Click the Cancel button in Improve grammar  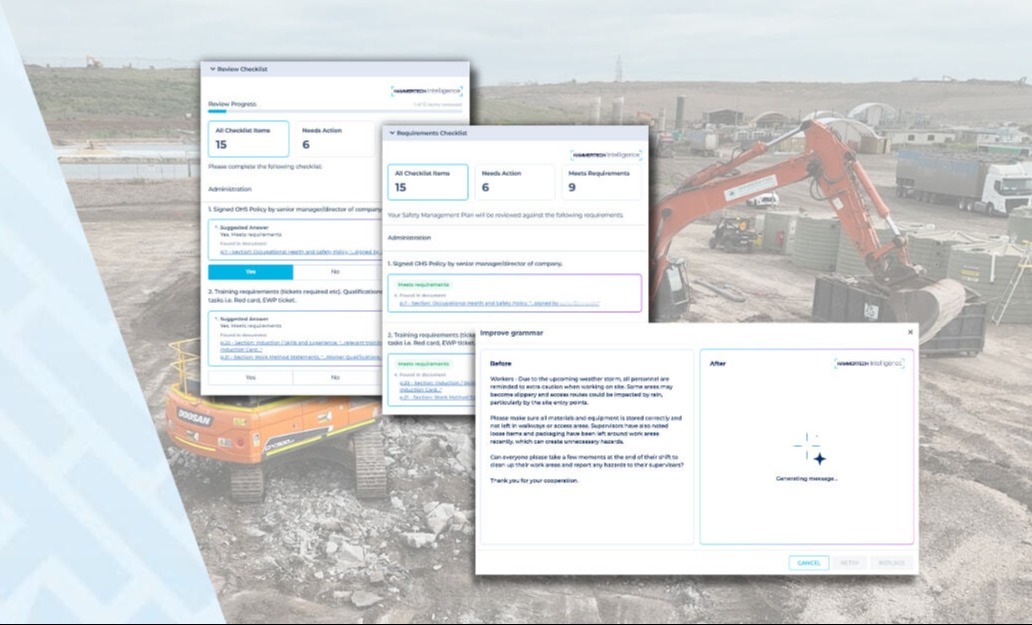[x=809, y=563]
